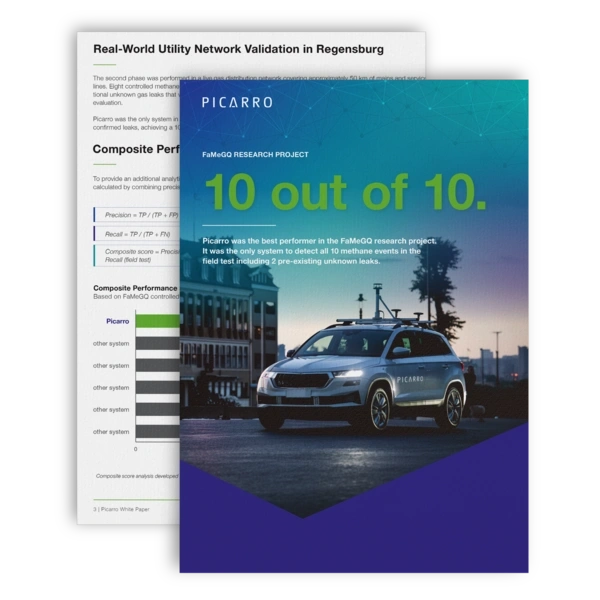This screenshot has height=600, width=600.
Task: Click the PICARRO lettering on the car door
Action: pyautogui.click(x=410, y=379)
